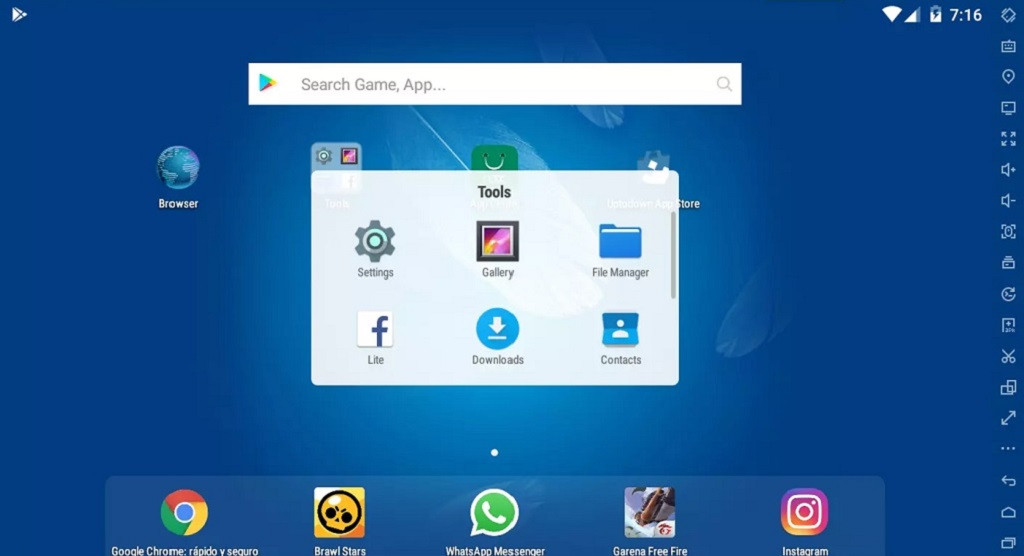Open the Downloads app
The image size is (1024, 556).
pyautogui.click(x=497, y=330)
